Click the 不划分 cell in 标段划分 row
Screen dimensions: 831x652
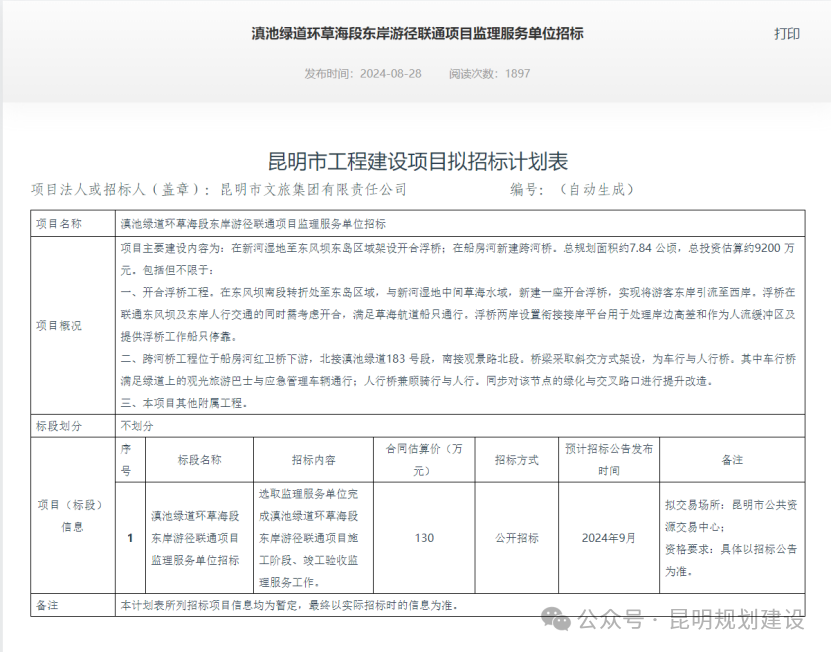[x=137, y=425]
